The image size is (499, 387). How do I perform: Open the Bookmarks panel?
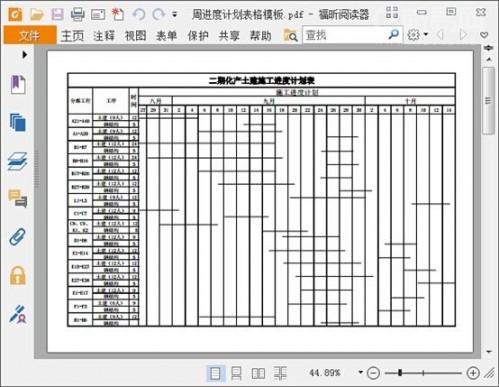point(18,84)
